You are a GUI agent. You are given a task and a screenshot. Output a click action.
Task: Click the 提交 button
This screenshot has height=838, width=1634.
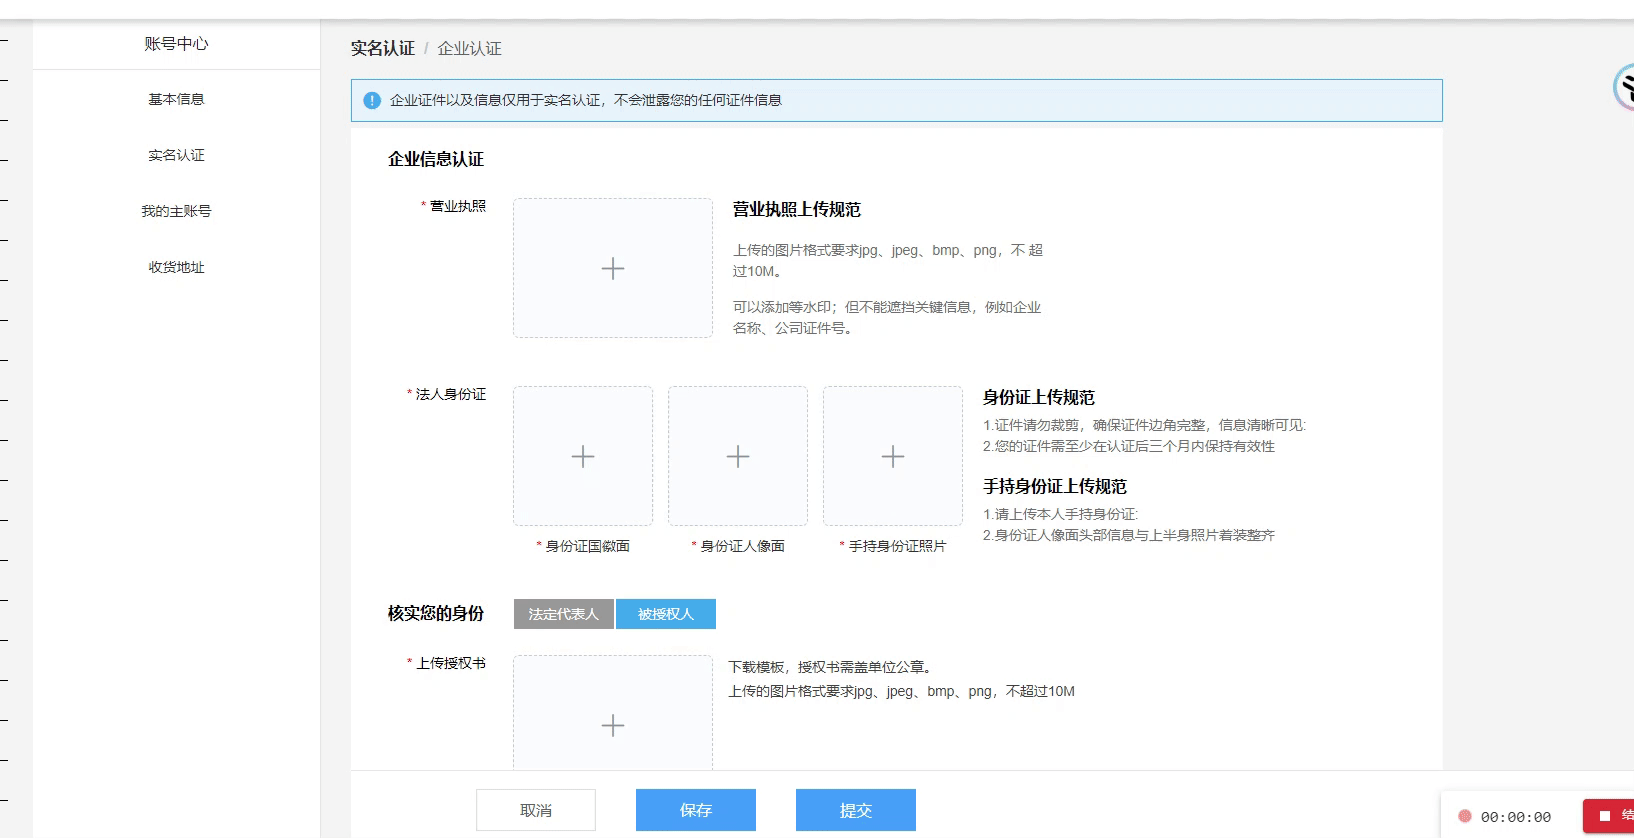pos(856,810)
